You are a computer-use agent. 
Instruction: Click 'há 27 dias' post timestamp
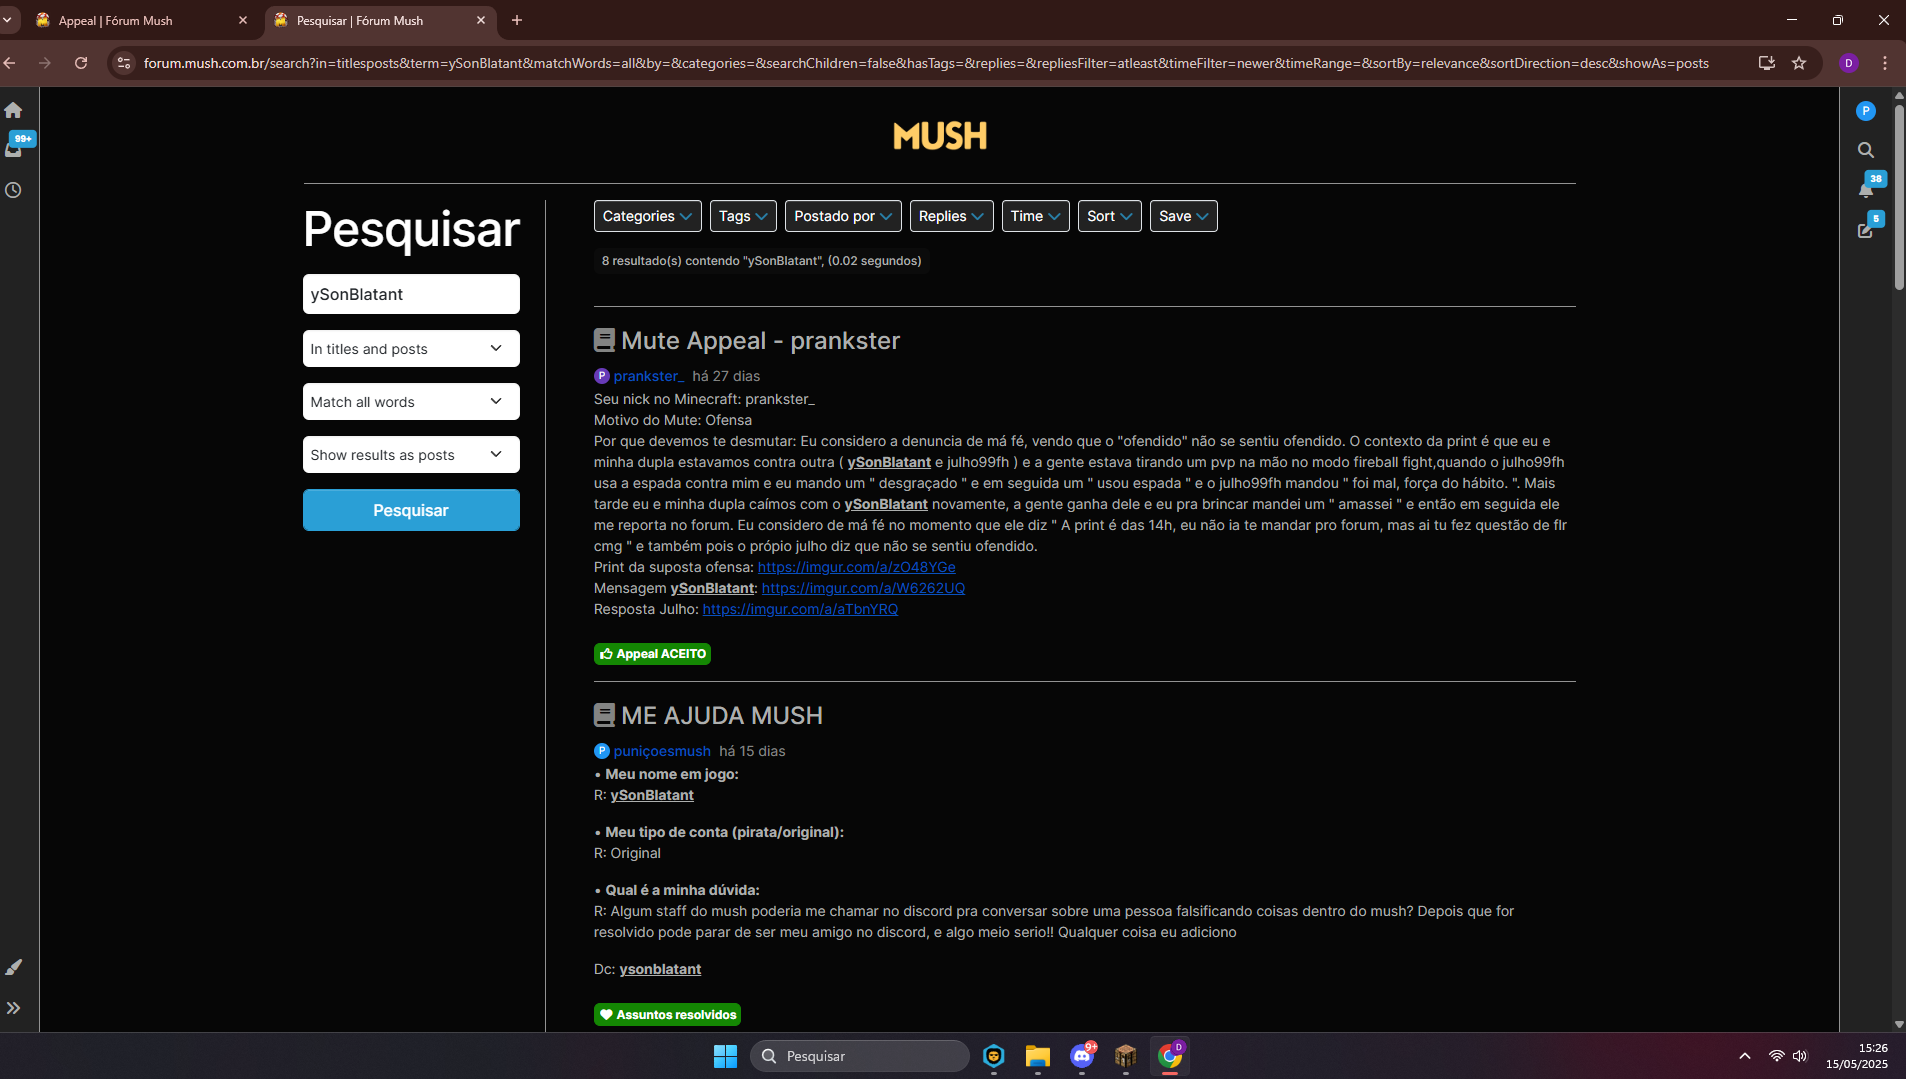pyautogui.click(x=726, y=376)
